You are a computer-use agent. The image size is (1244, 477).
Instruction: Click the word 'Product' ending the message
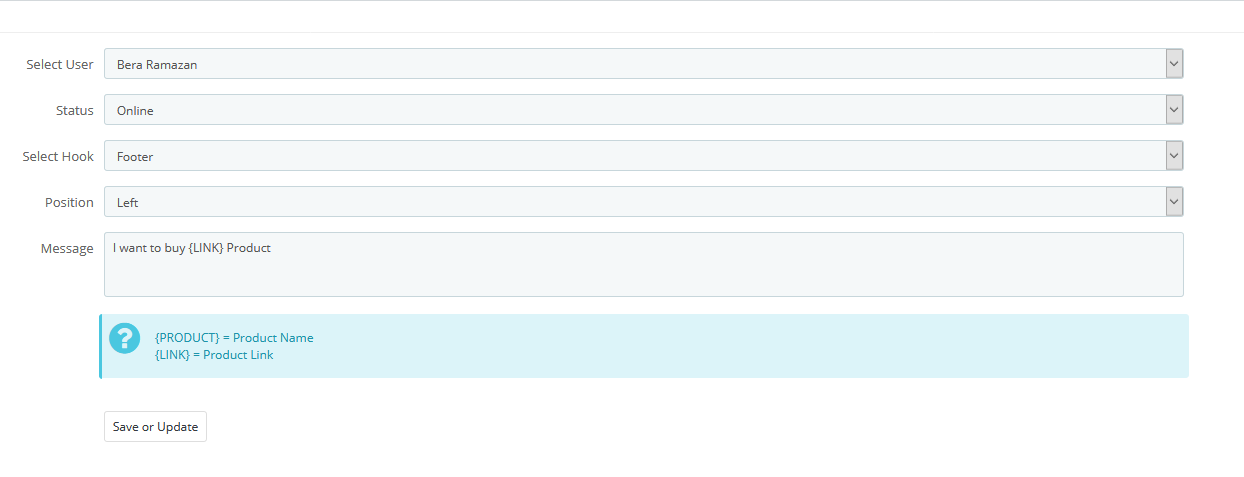tap(249, 248)
